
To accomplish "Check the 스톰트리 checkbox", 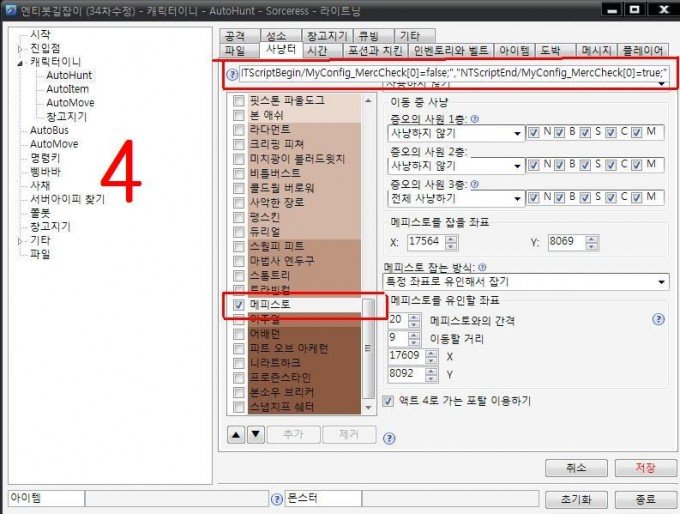I will tap(239, 275).
